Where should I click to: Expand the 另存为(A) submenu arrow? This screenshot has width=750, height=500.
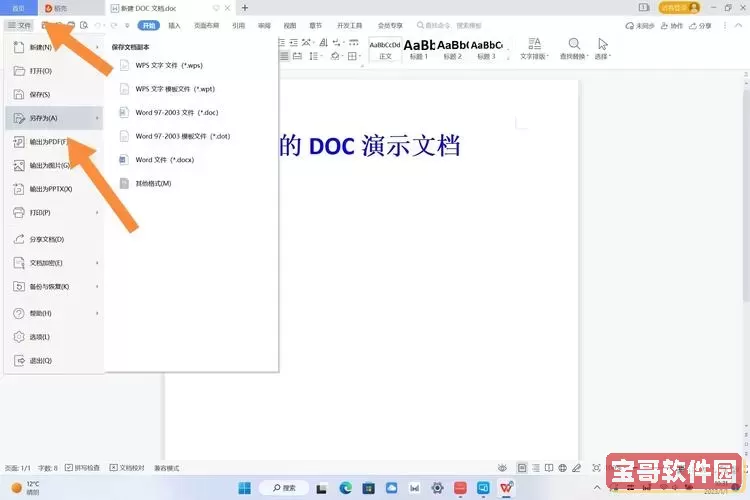coord(97,118)
